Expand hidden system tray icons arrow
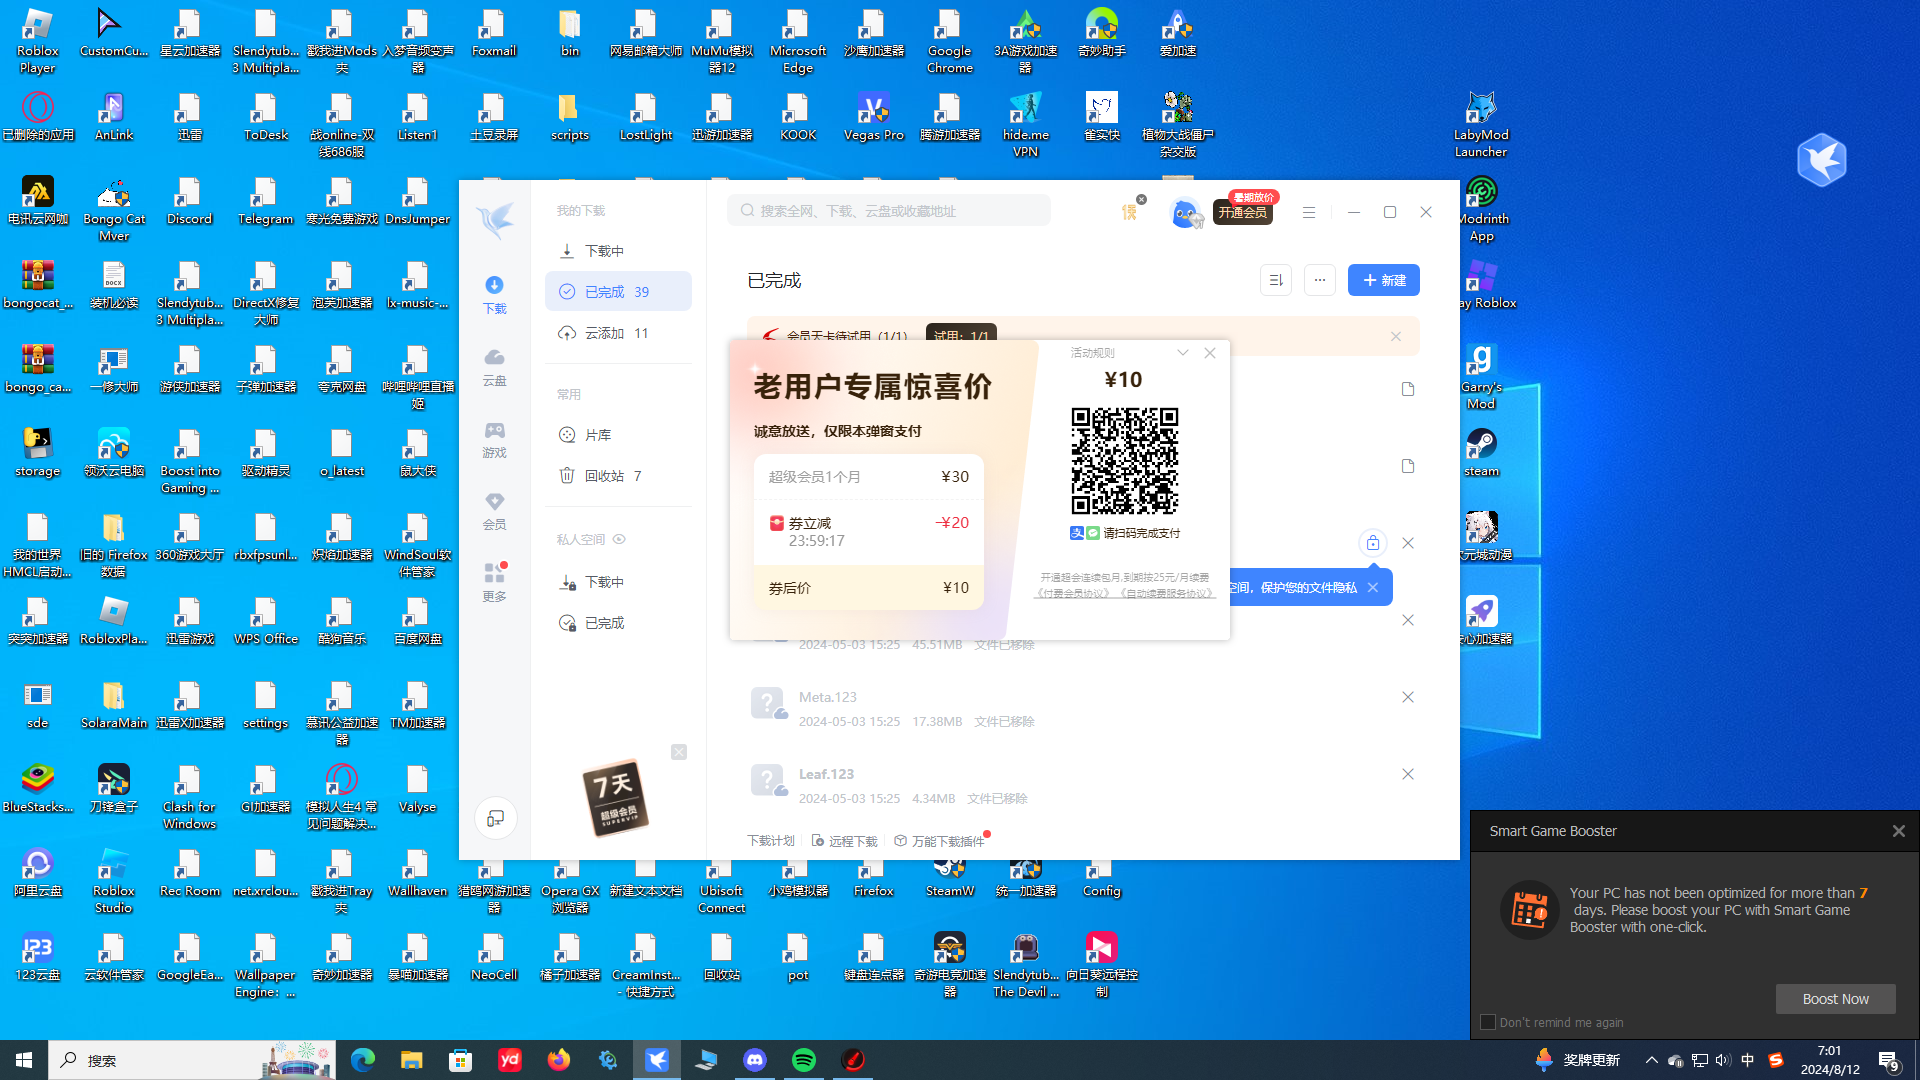Viewport: 1920px width, 1080px height. pyautogui.click(x=1651, y=1060)
